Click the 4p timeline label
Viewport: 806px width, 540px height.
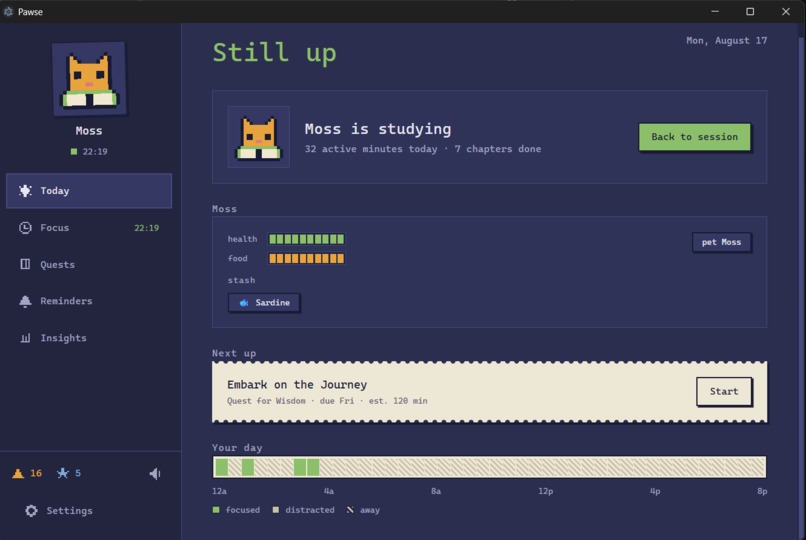pyautogui.click(x=655, y=491)
